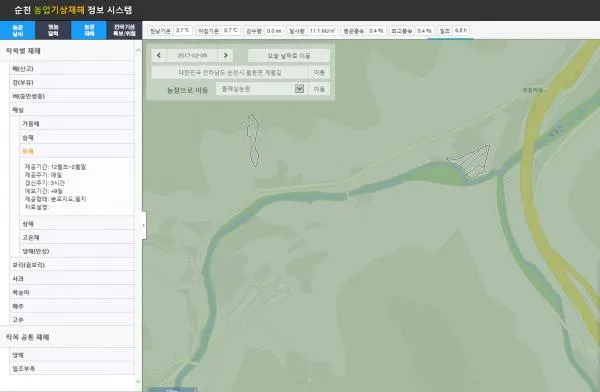
Task: Open the 전국기상특보/위험 tab
Action: click(x=124, y=31)
